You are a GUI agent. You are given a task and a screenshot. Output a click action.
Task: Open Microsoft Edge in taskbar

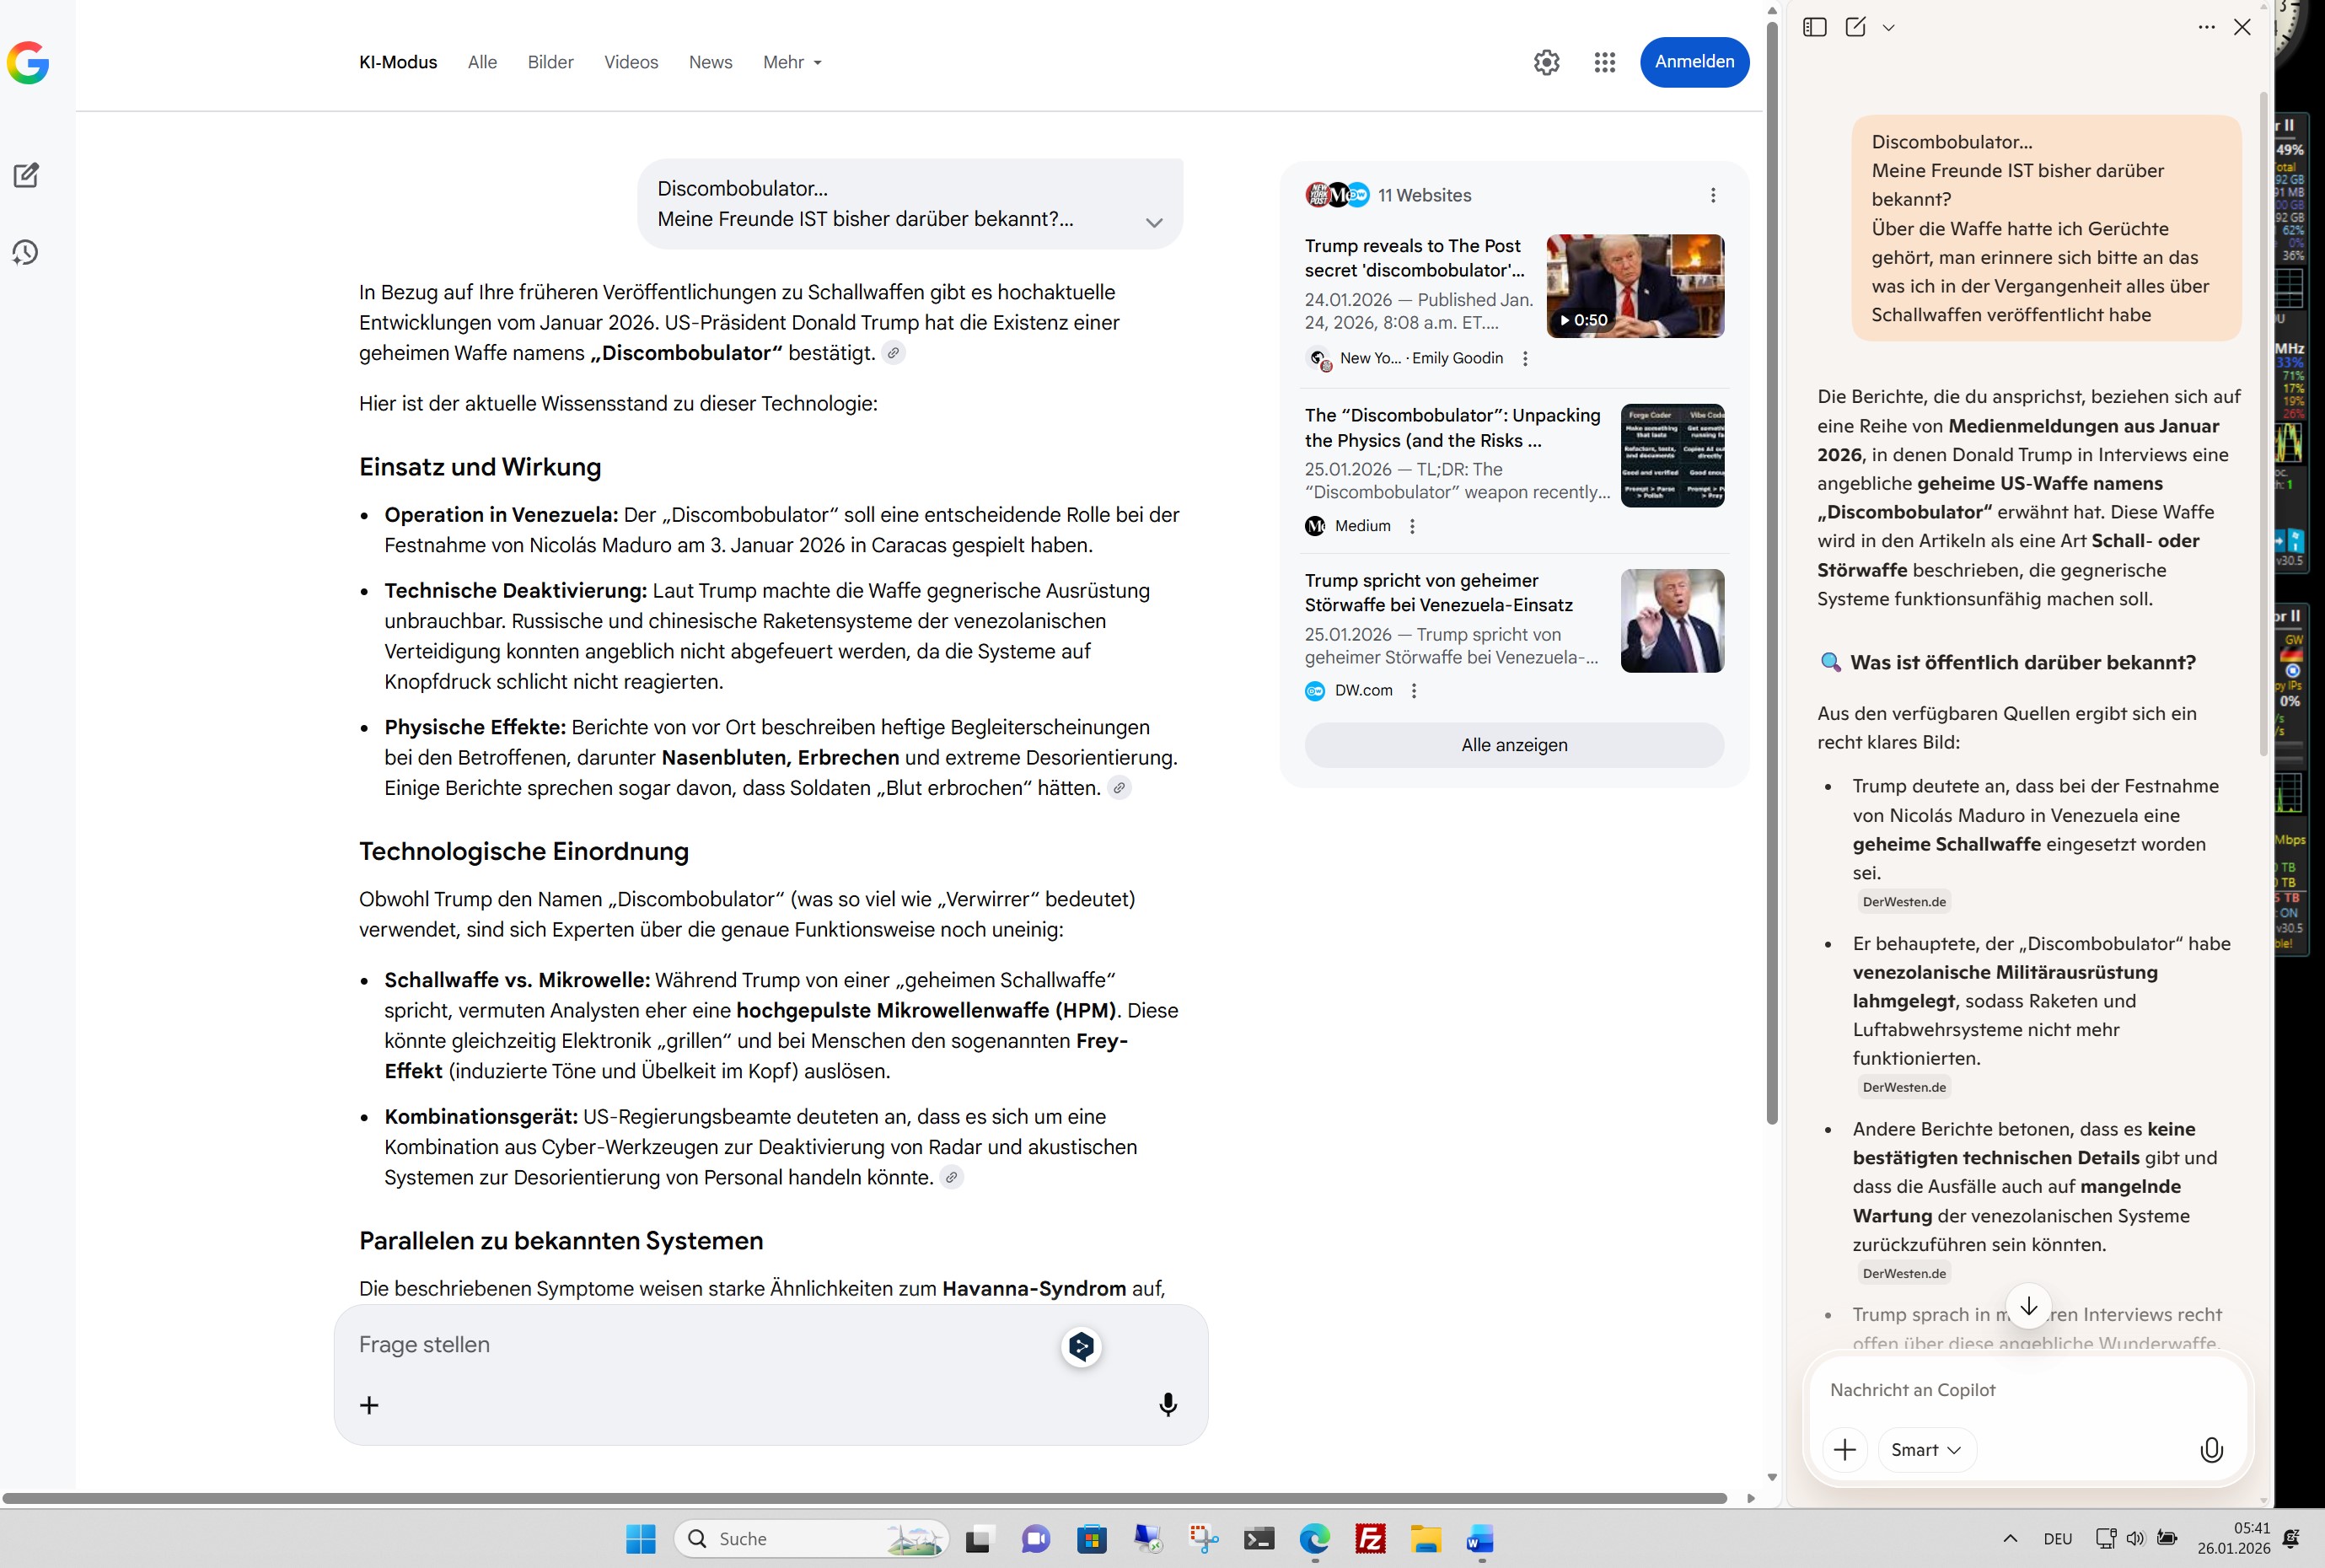click(x=1314, y=1538)
